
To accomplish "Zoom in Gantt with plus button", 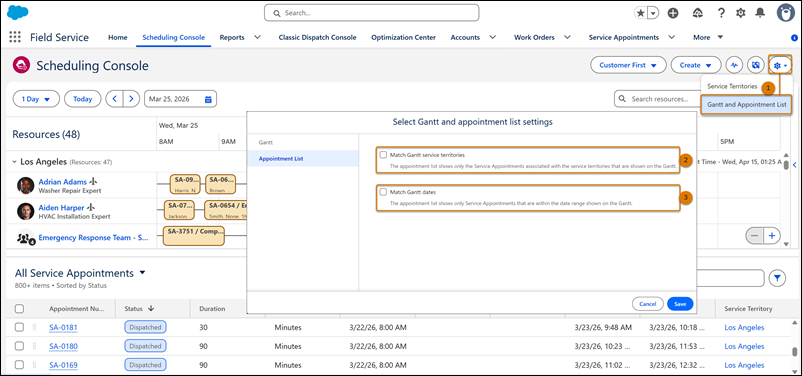I will tap(772, 236).
